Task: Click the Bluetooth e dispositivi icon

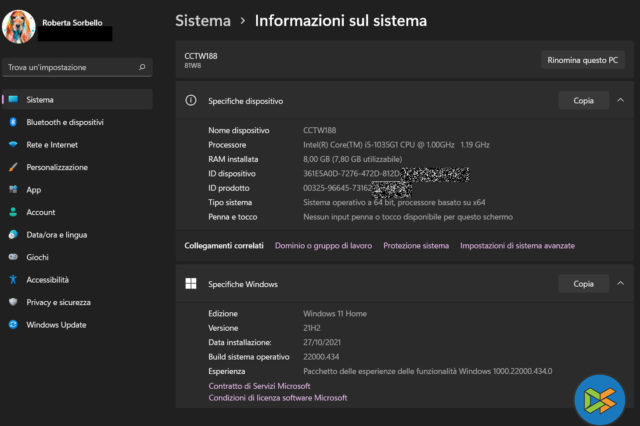Action: tap(13, 122)
